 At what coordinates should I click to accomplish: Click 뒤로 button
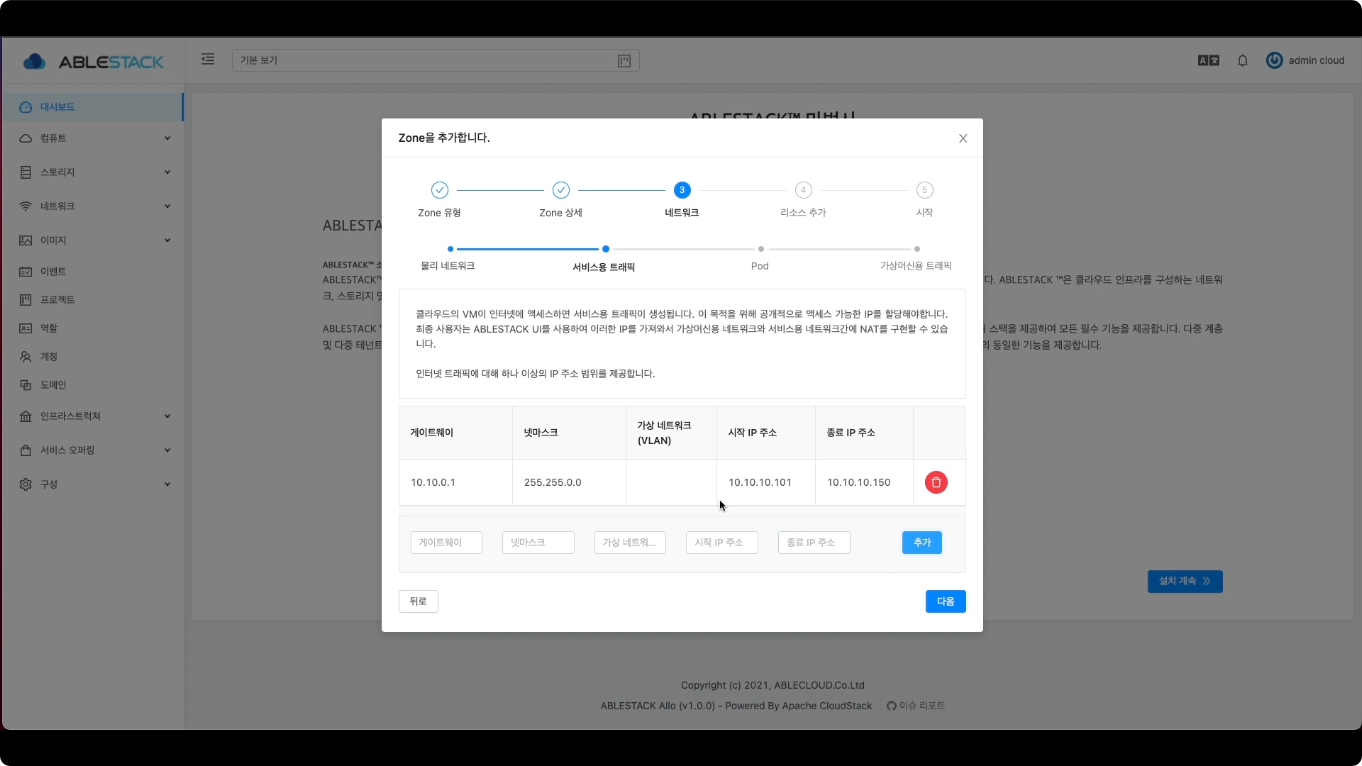[x=418, y=601]
